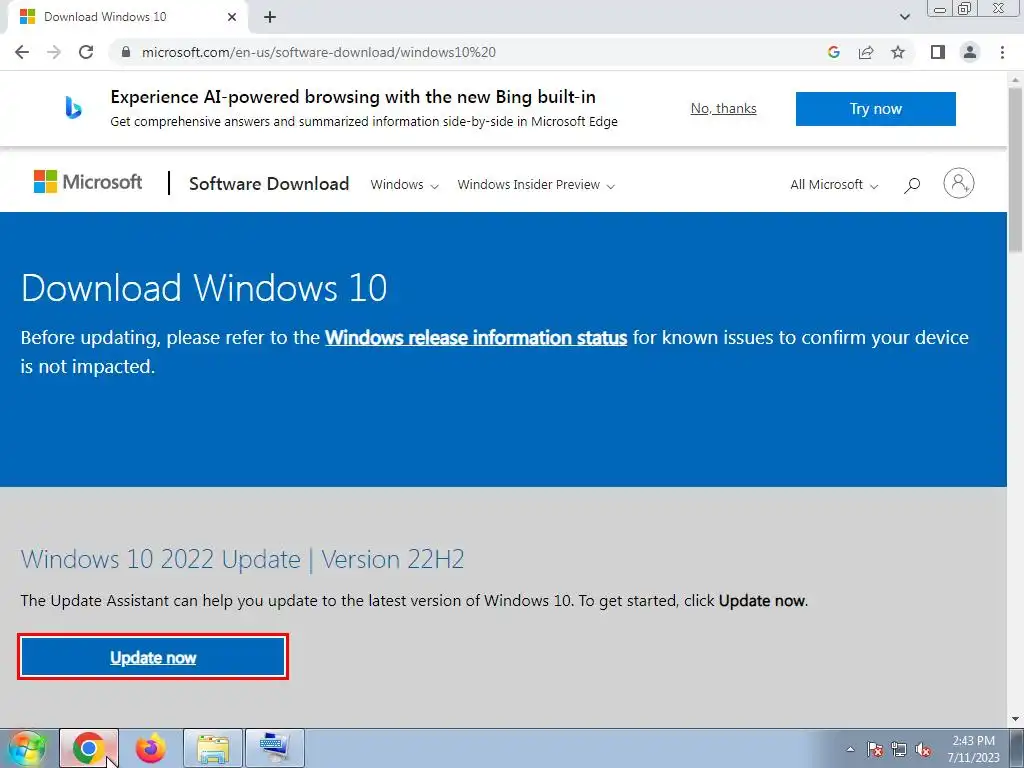The image size is (1024, 768).
Task: Expand the Windows menu dropdown
Action: (x=404, y=185)
